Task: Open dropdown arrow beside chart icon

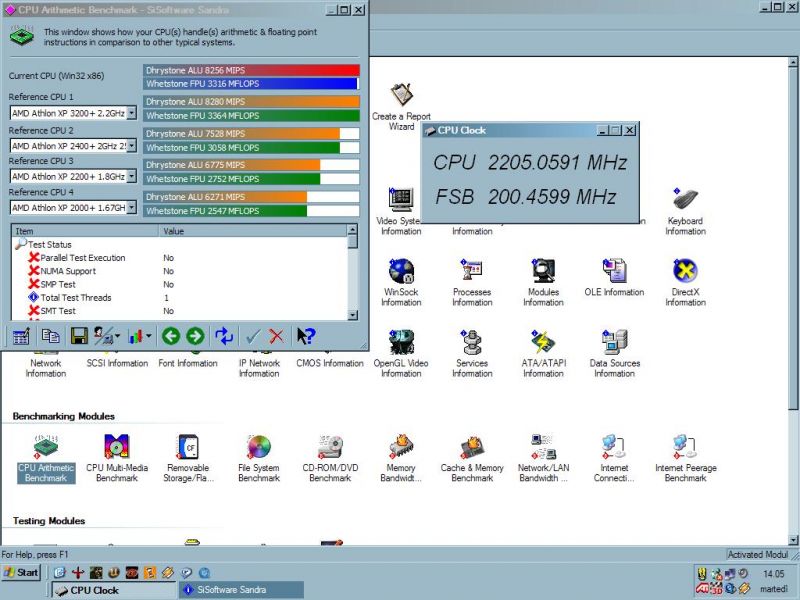Action: [148, 336]
